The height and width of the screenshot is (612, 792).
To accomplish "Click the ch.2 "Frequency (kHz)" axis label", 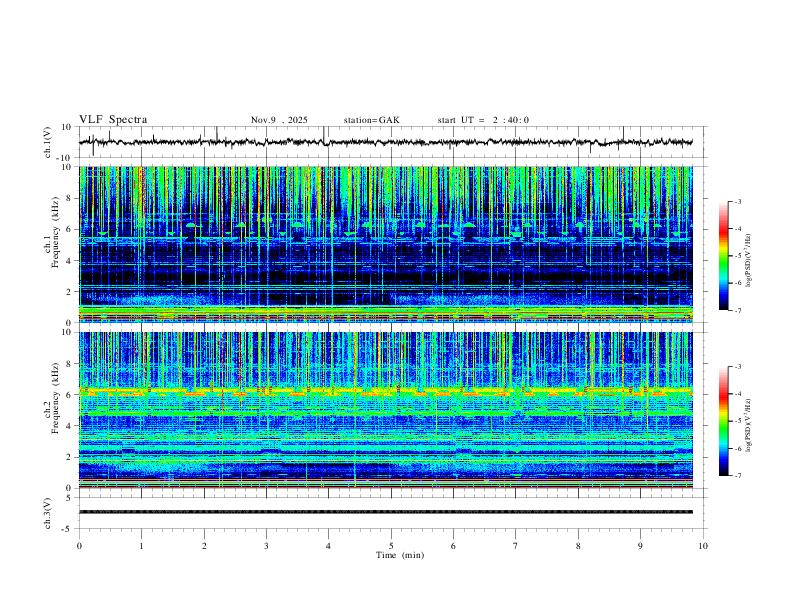I will pyautogui.click(x=55, y=397).
